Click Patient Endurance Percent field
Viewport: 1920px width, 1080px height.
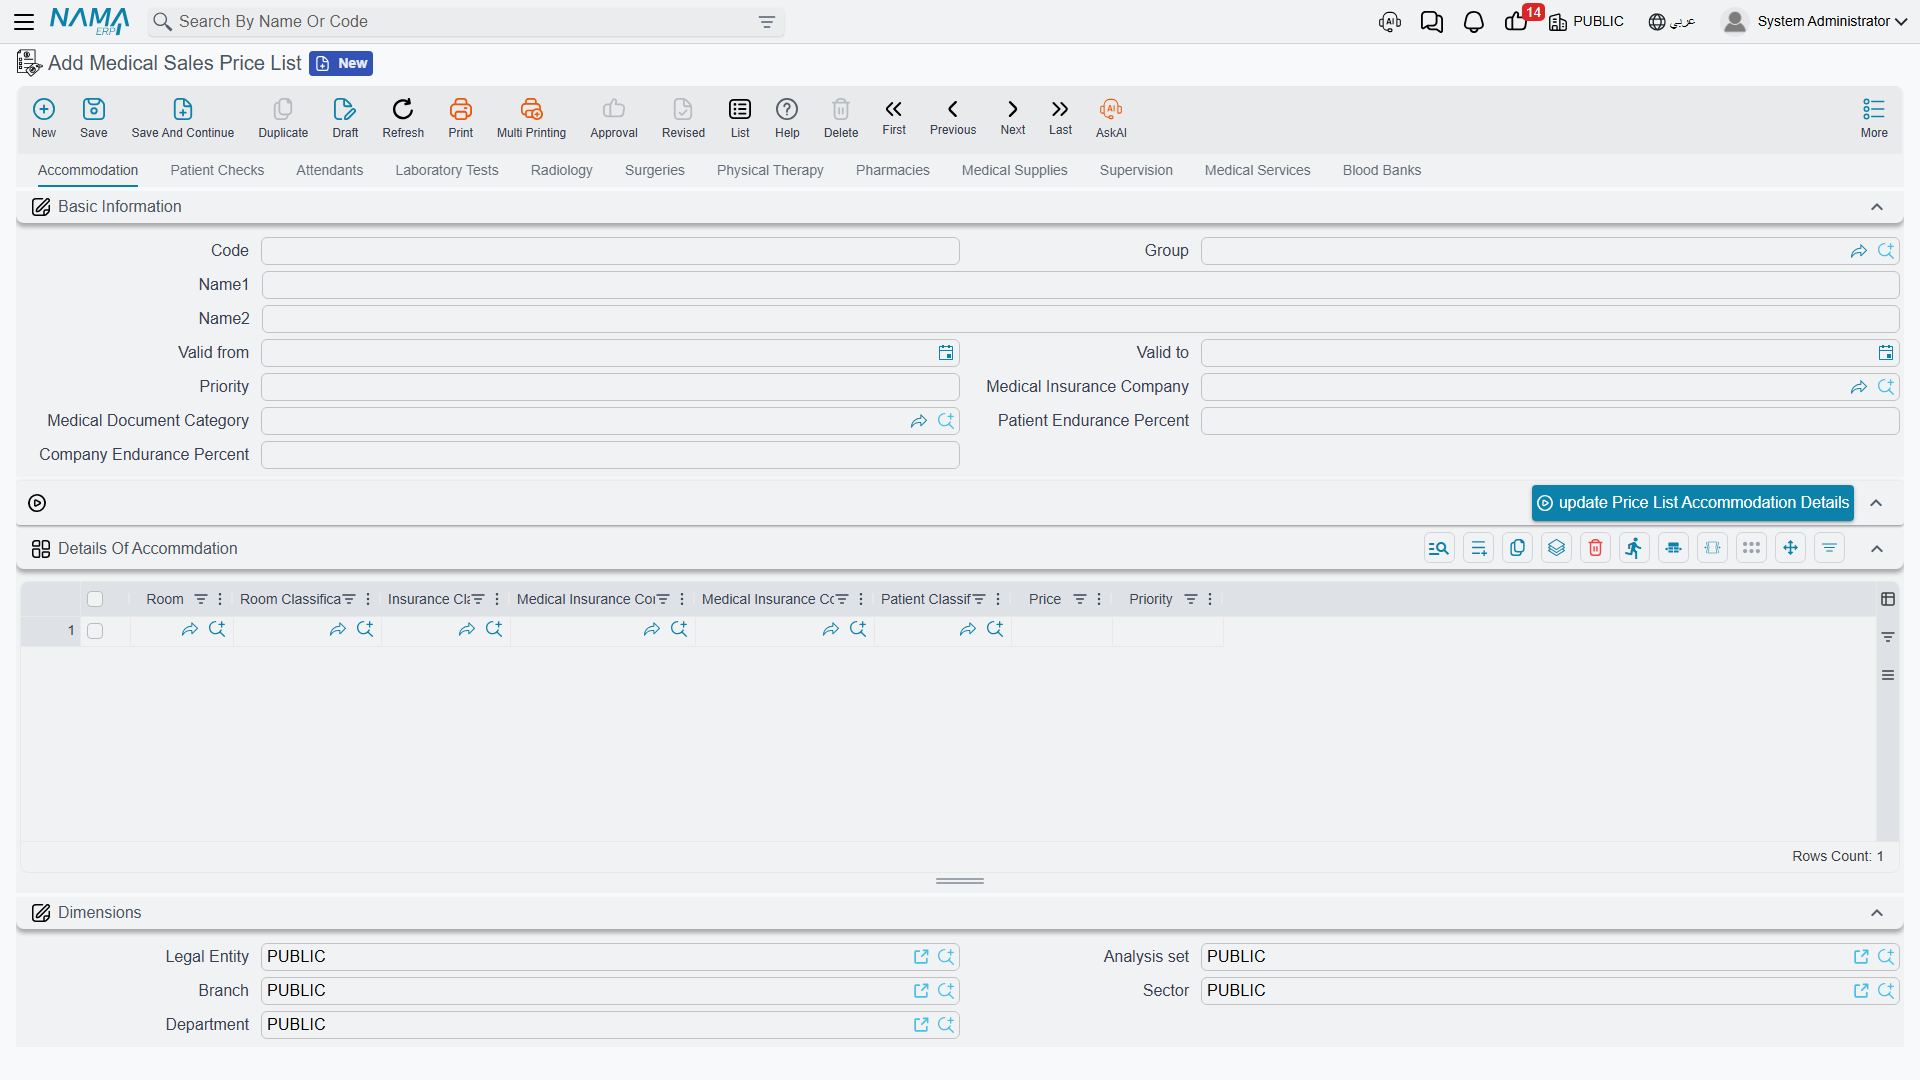1550,421
